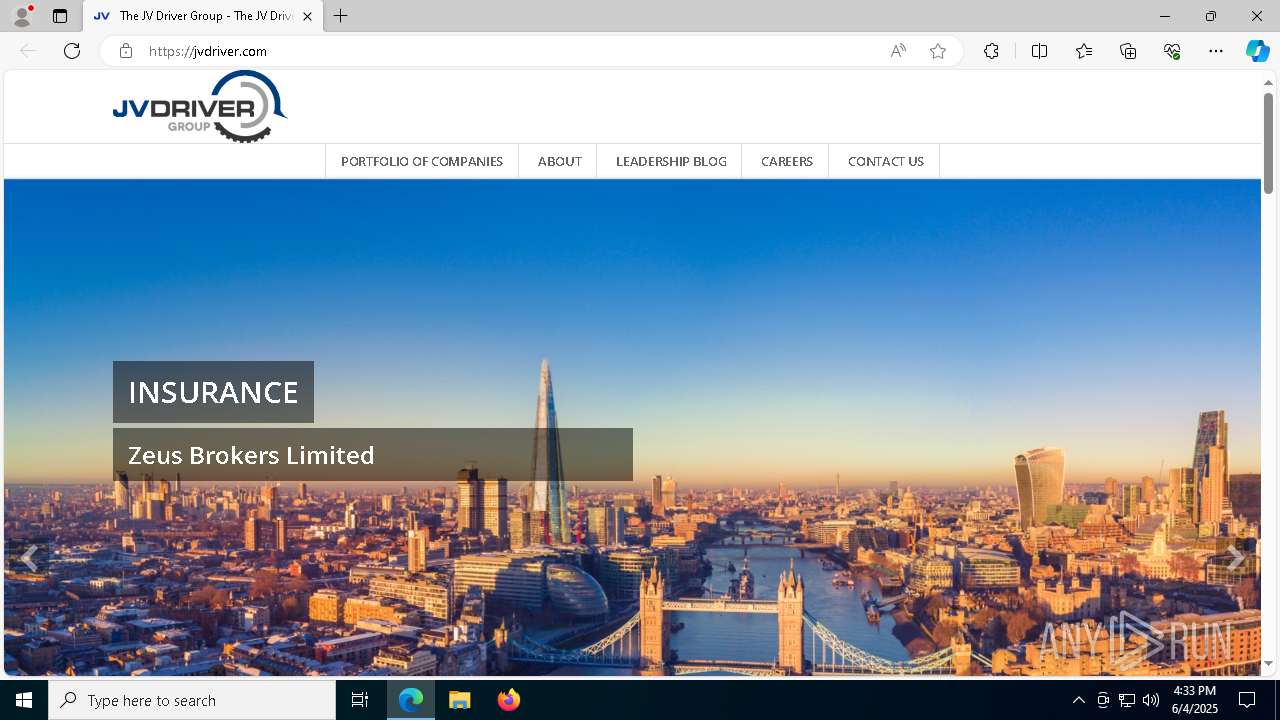Screen dimensions: 1280x720
Task: Toggle Split screen view
Action: (1039, 51)
